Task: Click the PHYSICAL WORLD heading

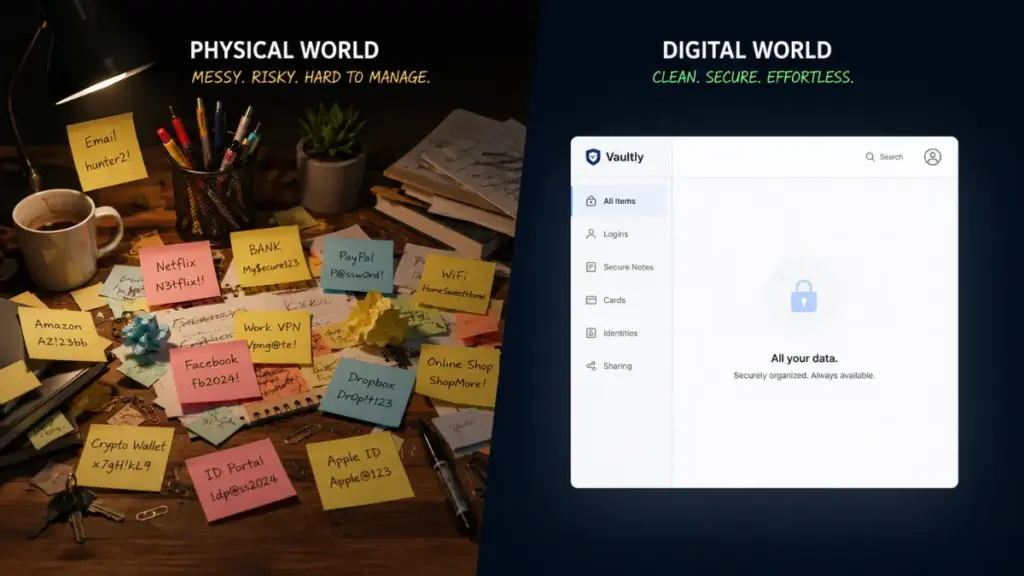Action: tap(284, 50)
